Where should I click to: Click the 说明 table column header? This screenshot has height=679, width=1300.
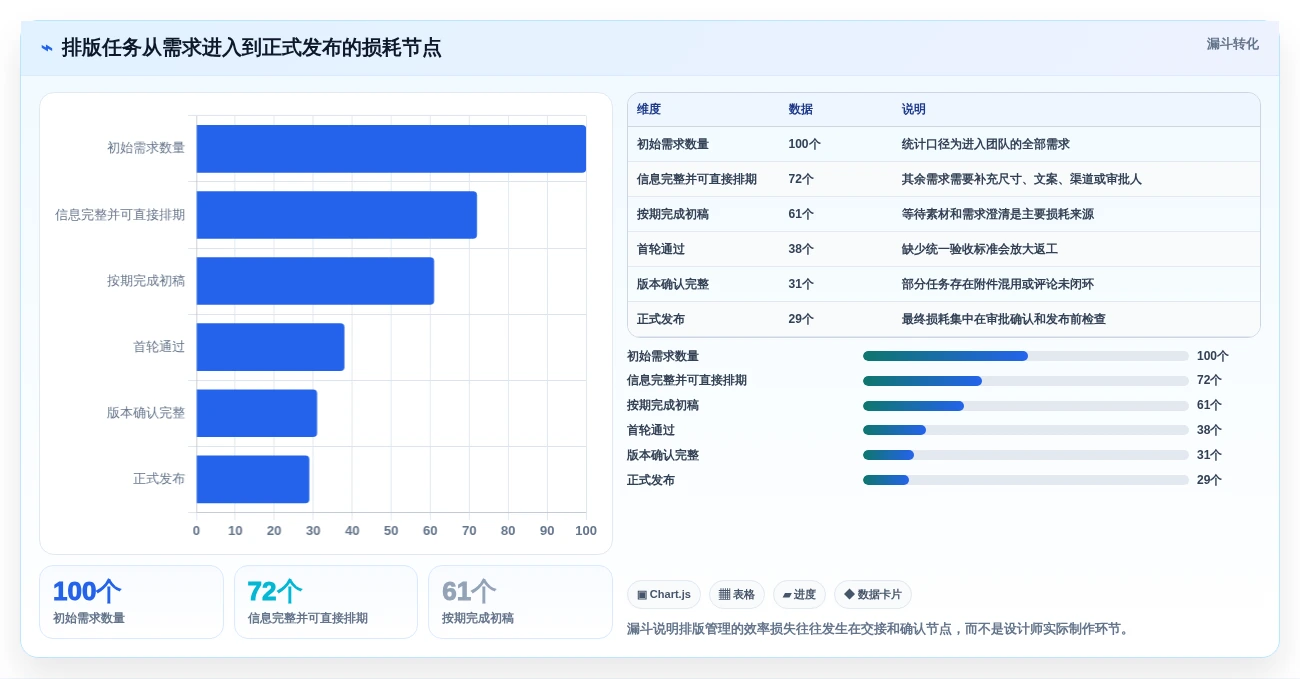pyautogui.click(x=914, y=110)
